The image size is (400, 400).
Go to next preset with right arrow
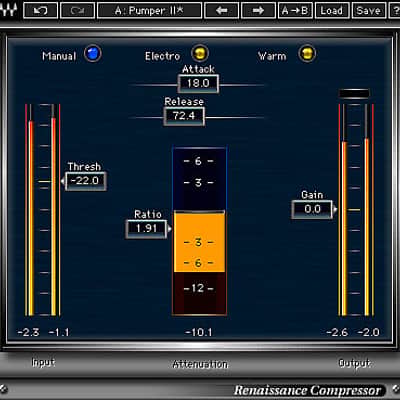pyautogui.click(x=258, y=10)
